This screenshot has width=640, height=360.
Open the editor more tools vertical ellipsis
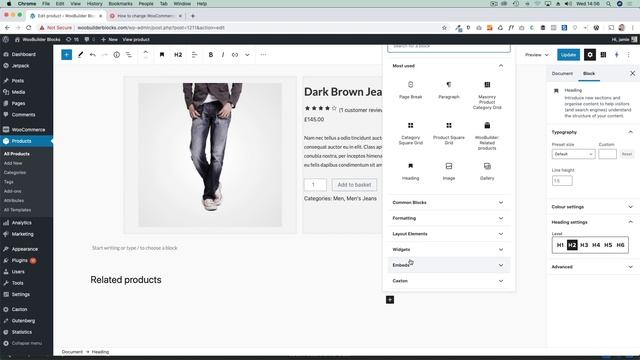(629, 55)
